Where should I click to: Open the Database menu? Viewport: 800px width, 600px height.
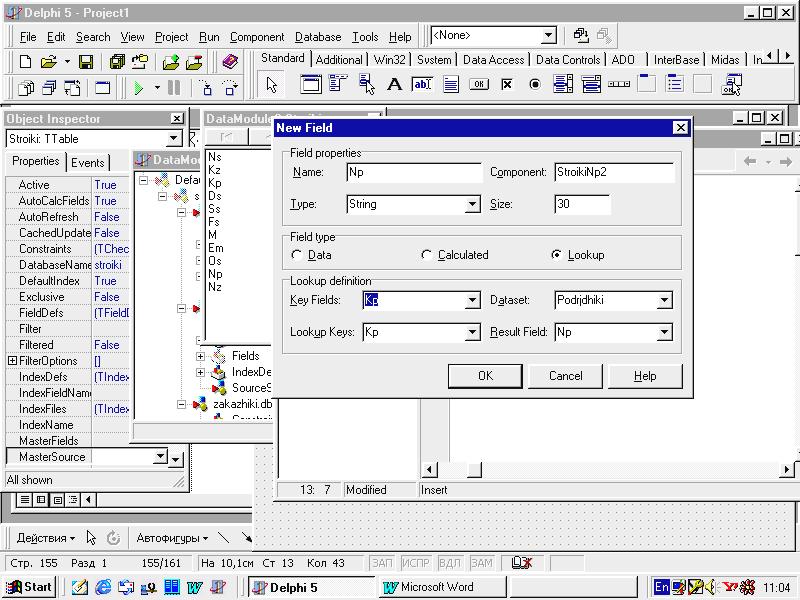(x=318, y=37)
